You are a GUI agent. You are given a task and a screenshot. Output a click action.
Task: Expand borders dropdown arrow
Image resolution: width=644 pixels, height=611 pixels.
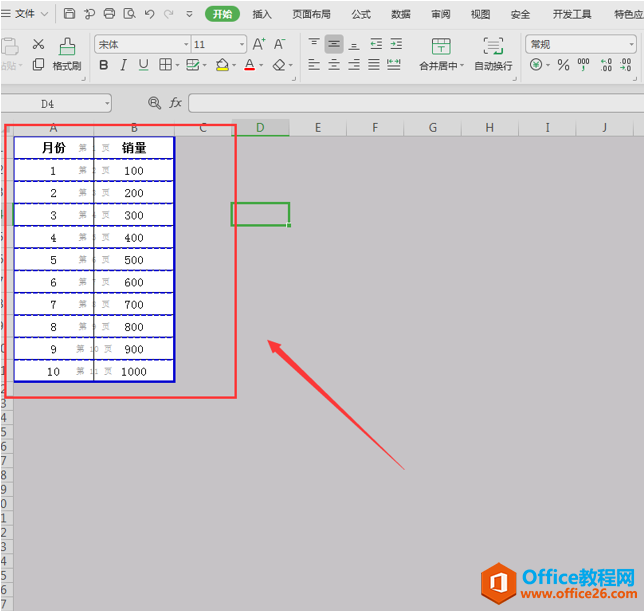coord(177,65)
